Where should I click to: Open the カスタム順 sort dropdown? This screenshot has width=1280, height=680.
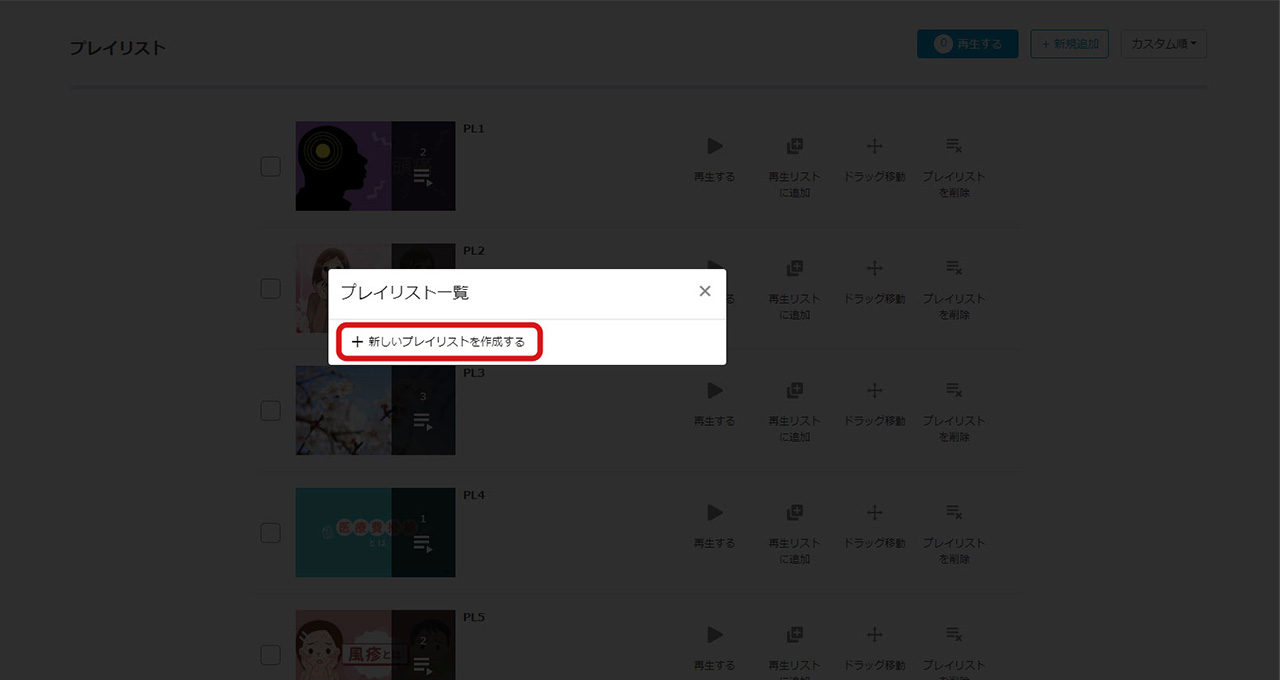click(x=1164, y=44)
